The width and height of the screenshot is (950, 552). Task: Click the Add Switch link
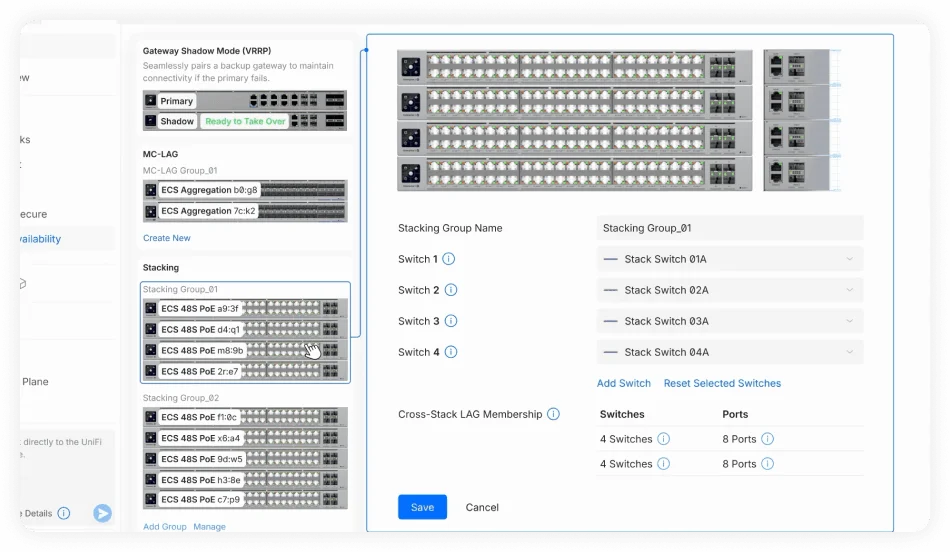(x=623, y=384)
